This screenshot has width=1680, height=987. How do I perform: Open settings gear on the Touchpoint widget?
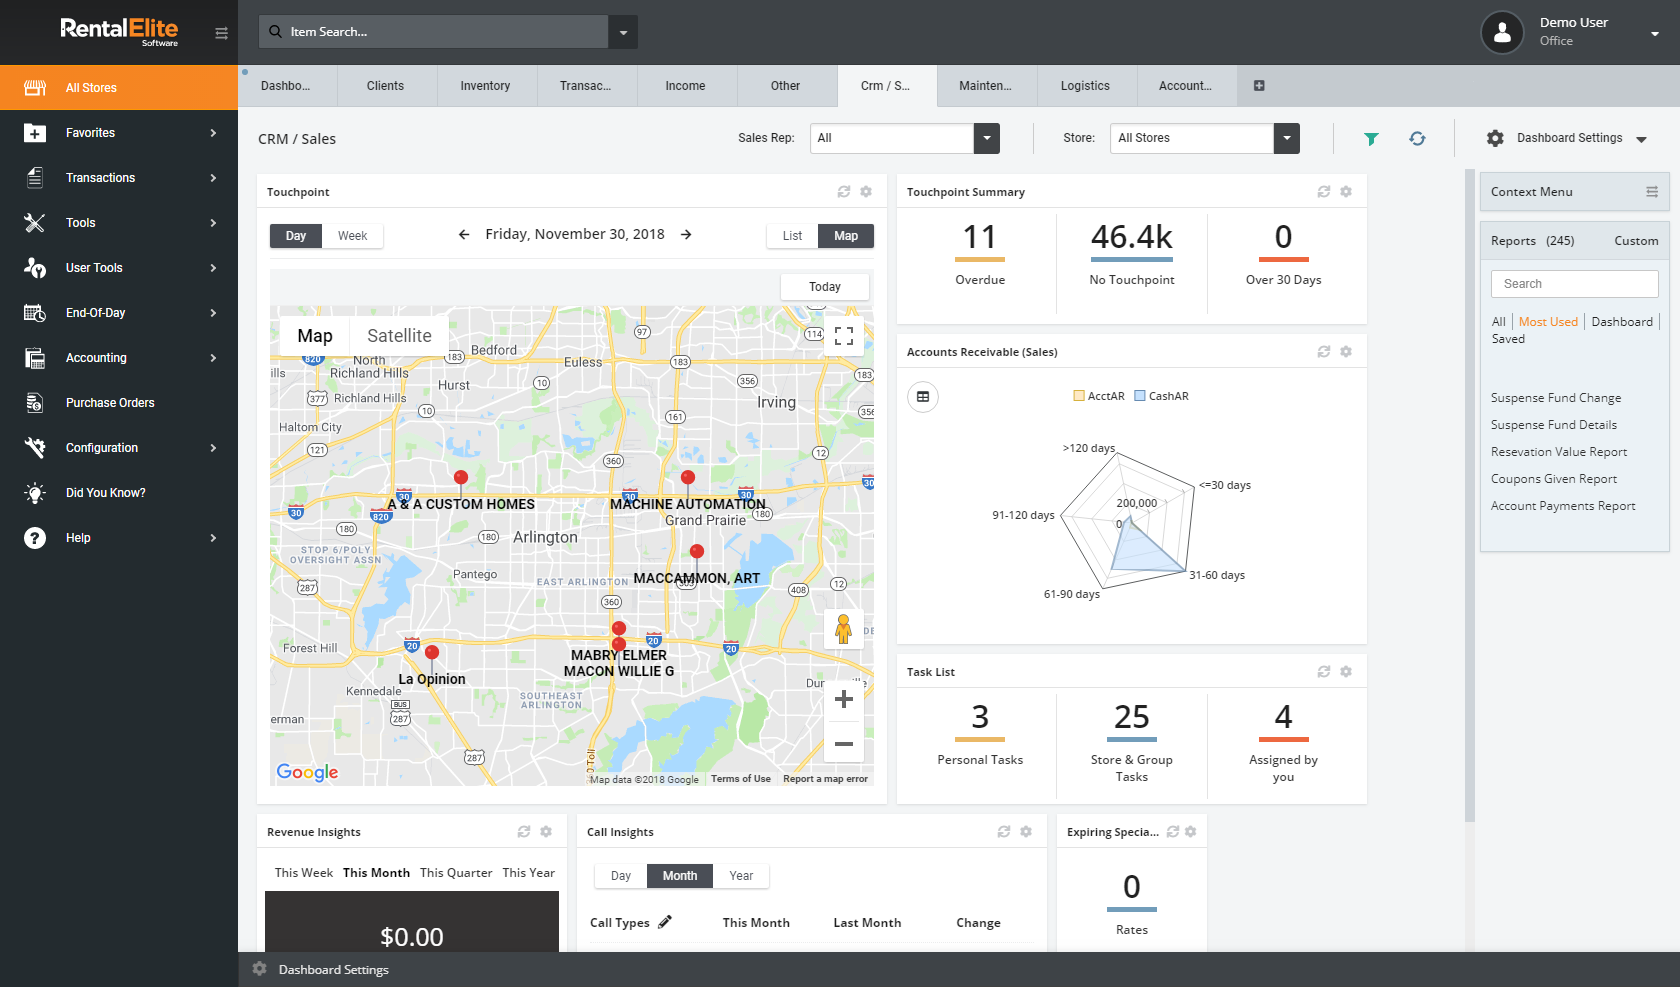[x=865, y=191]
